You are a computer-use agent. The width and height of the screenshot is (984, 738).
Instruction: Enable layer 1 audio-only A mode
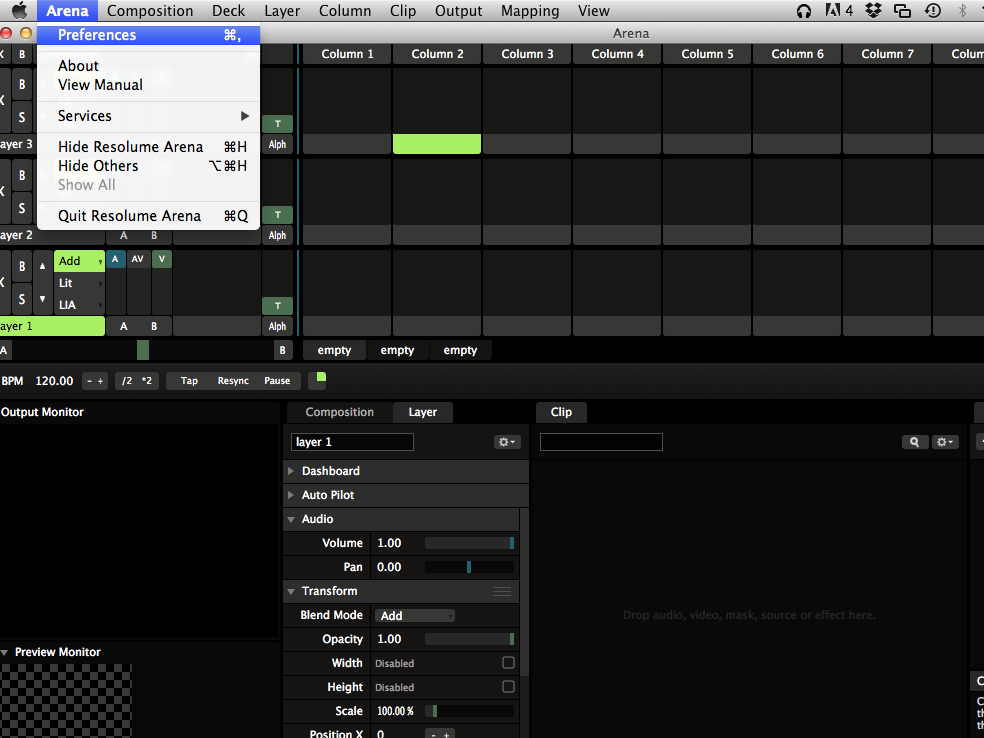click(x=115, y=259)
